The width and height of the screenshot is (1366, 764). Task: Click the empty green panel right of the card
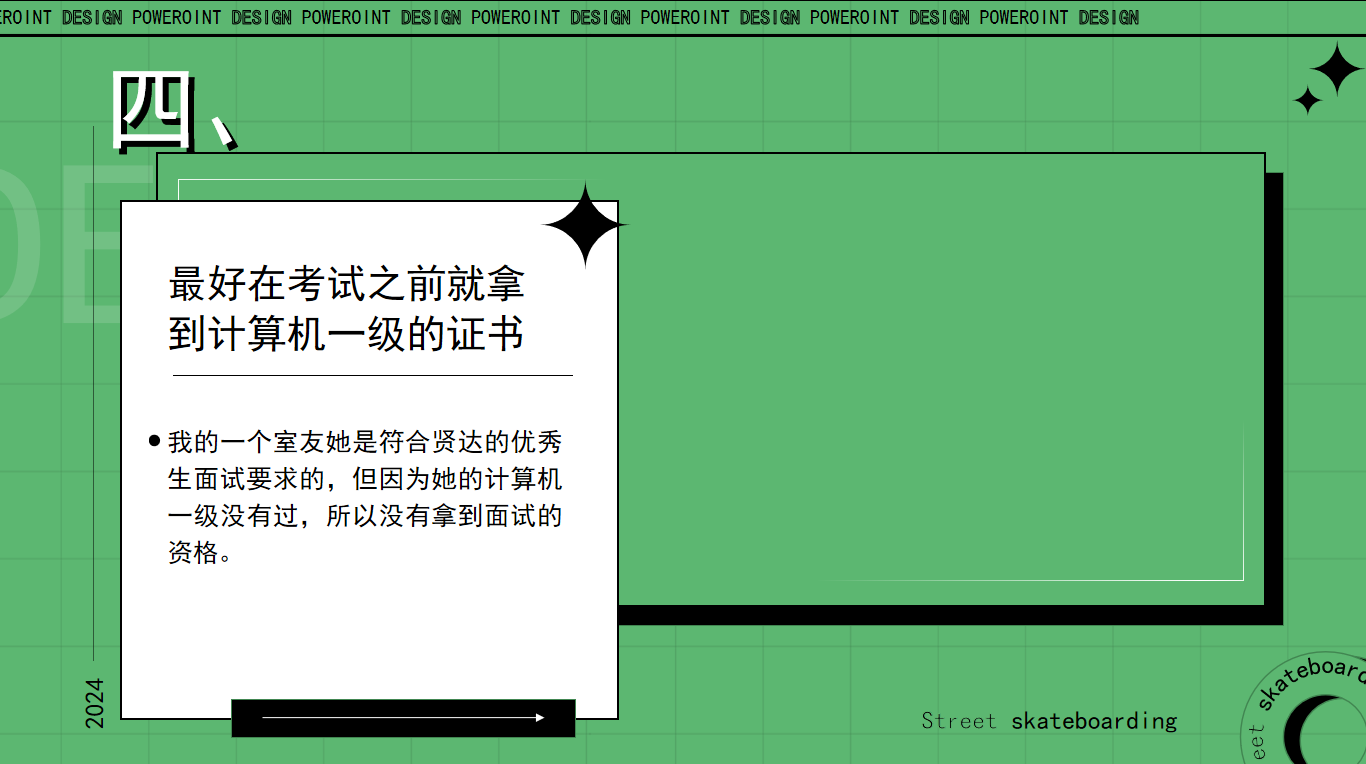[930, 380]
